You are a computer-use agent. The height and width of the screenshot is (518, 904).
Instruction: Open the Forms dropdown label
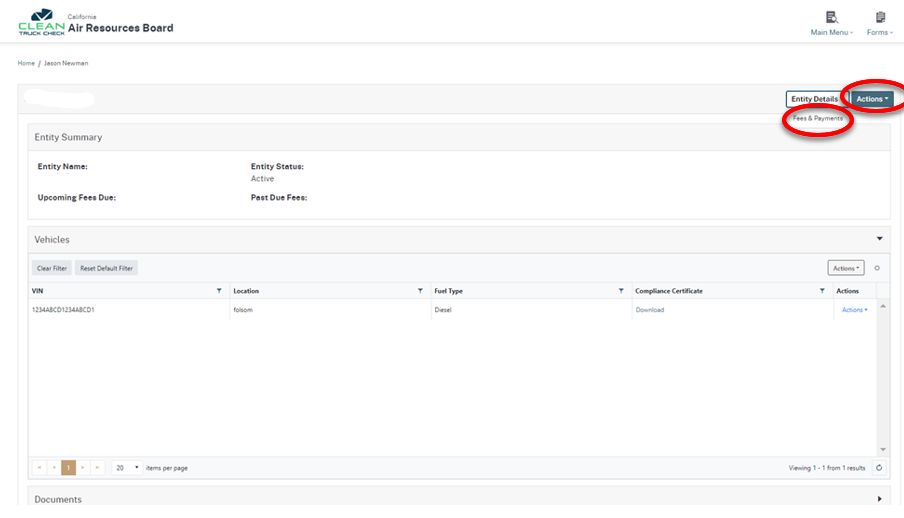click(x=880, y=32)
